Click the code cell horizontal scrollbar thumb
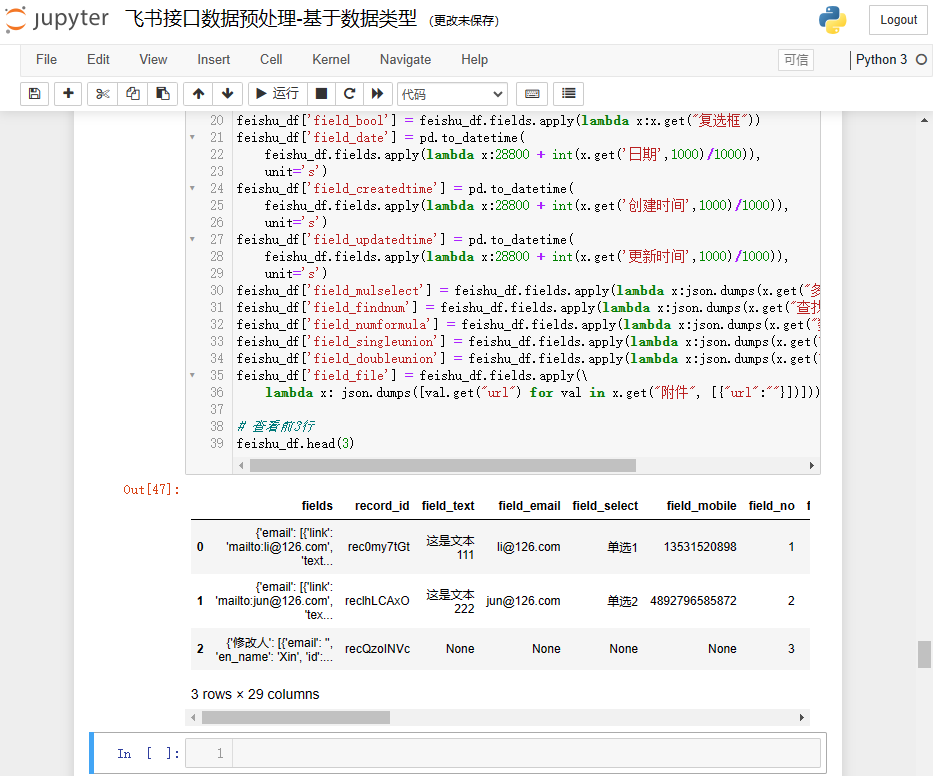Image resolution: width=933 pixels, height=776 pixels. [x=443, y=465]
